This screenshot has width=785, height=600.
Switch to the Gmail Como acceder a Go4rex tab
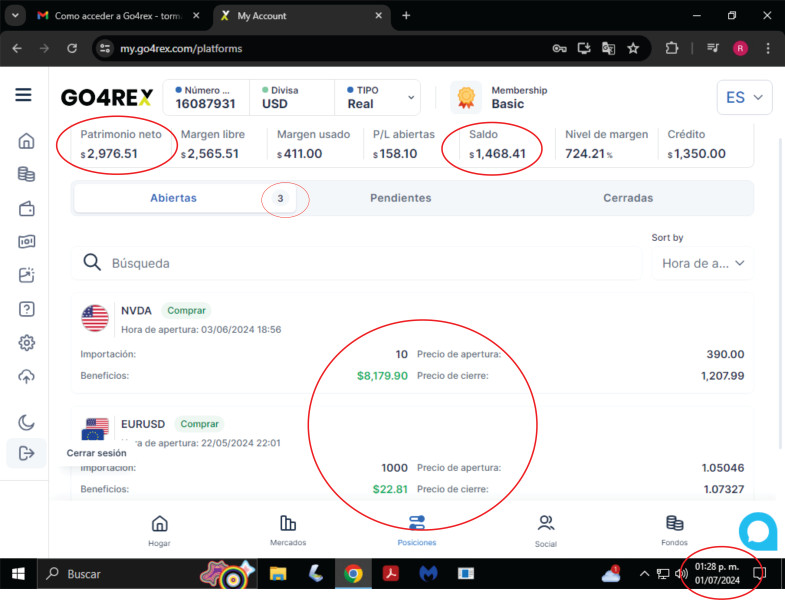tap(118, 16)
